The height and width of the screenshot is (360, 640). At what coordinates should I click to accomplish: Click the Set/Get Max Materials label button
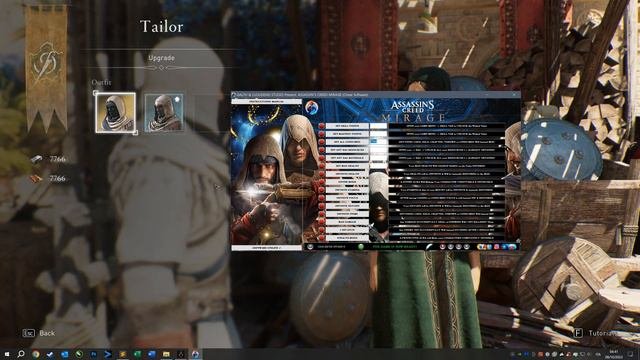tap(347, 158)
